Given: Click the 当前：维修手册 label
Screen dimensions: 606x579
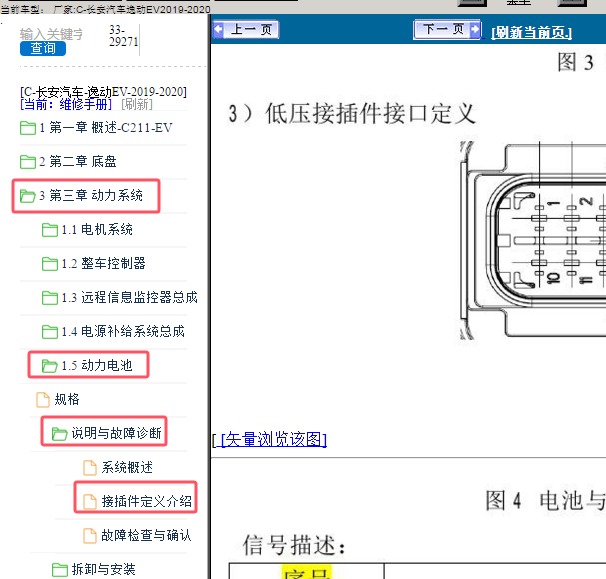Looking at the screenshot, I should click(66, 104).
